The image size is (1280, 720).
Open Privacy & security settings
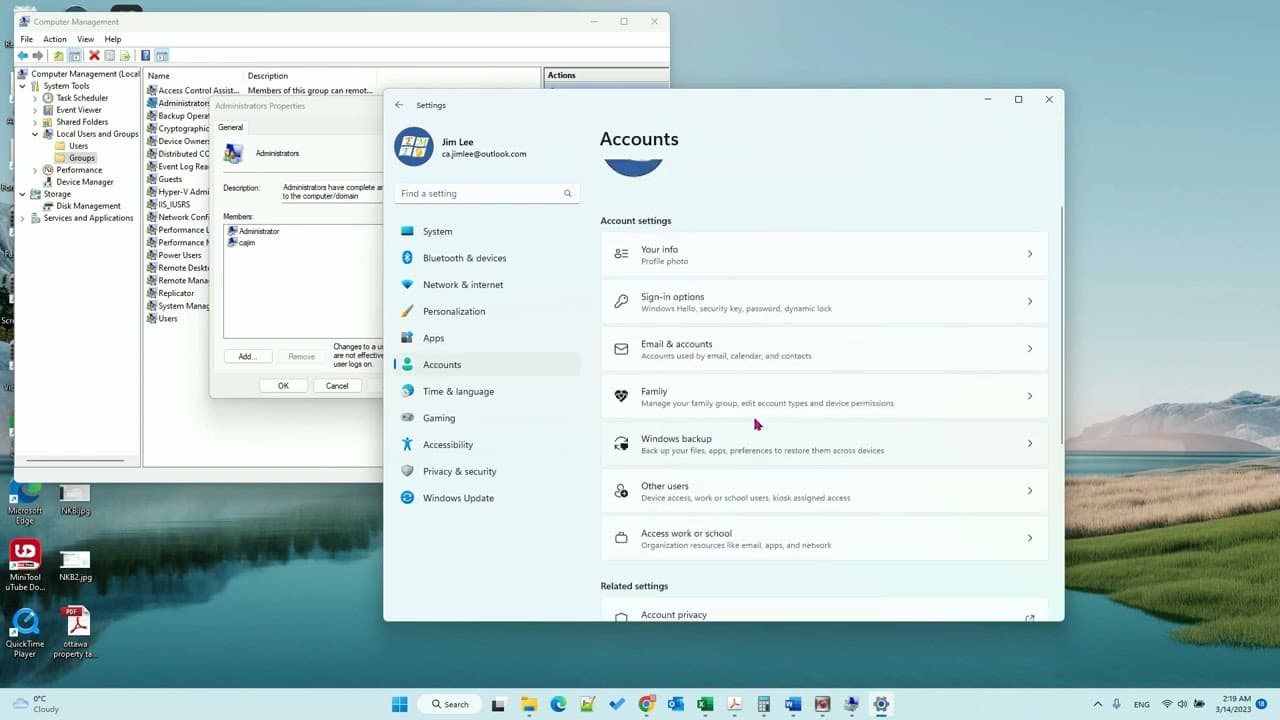pos(487,471)
